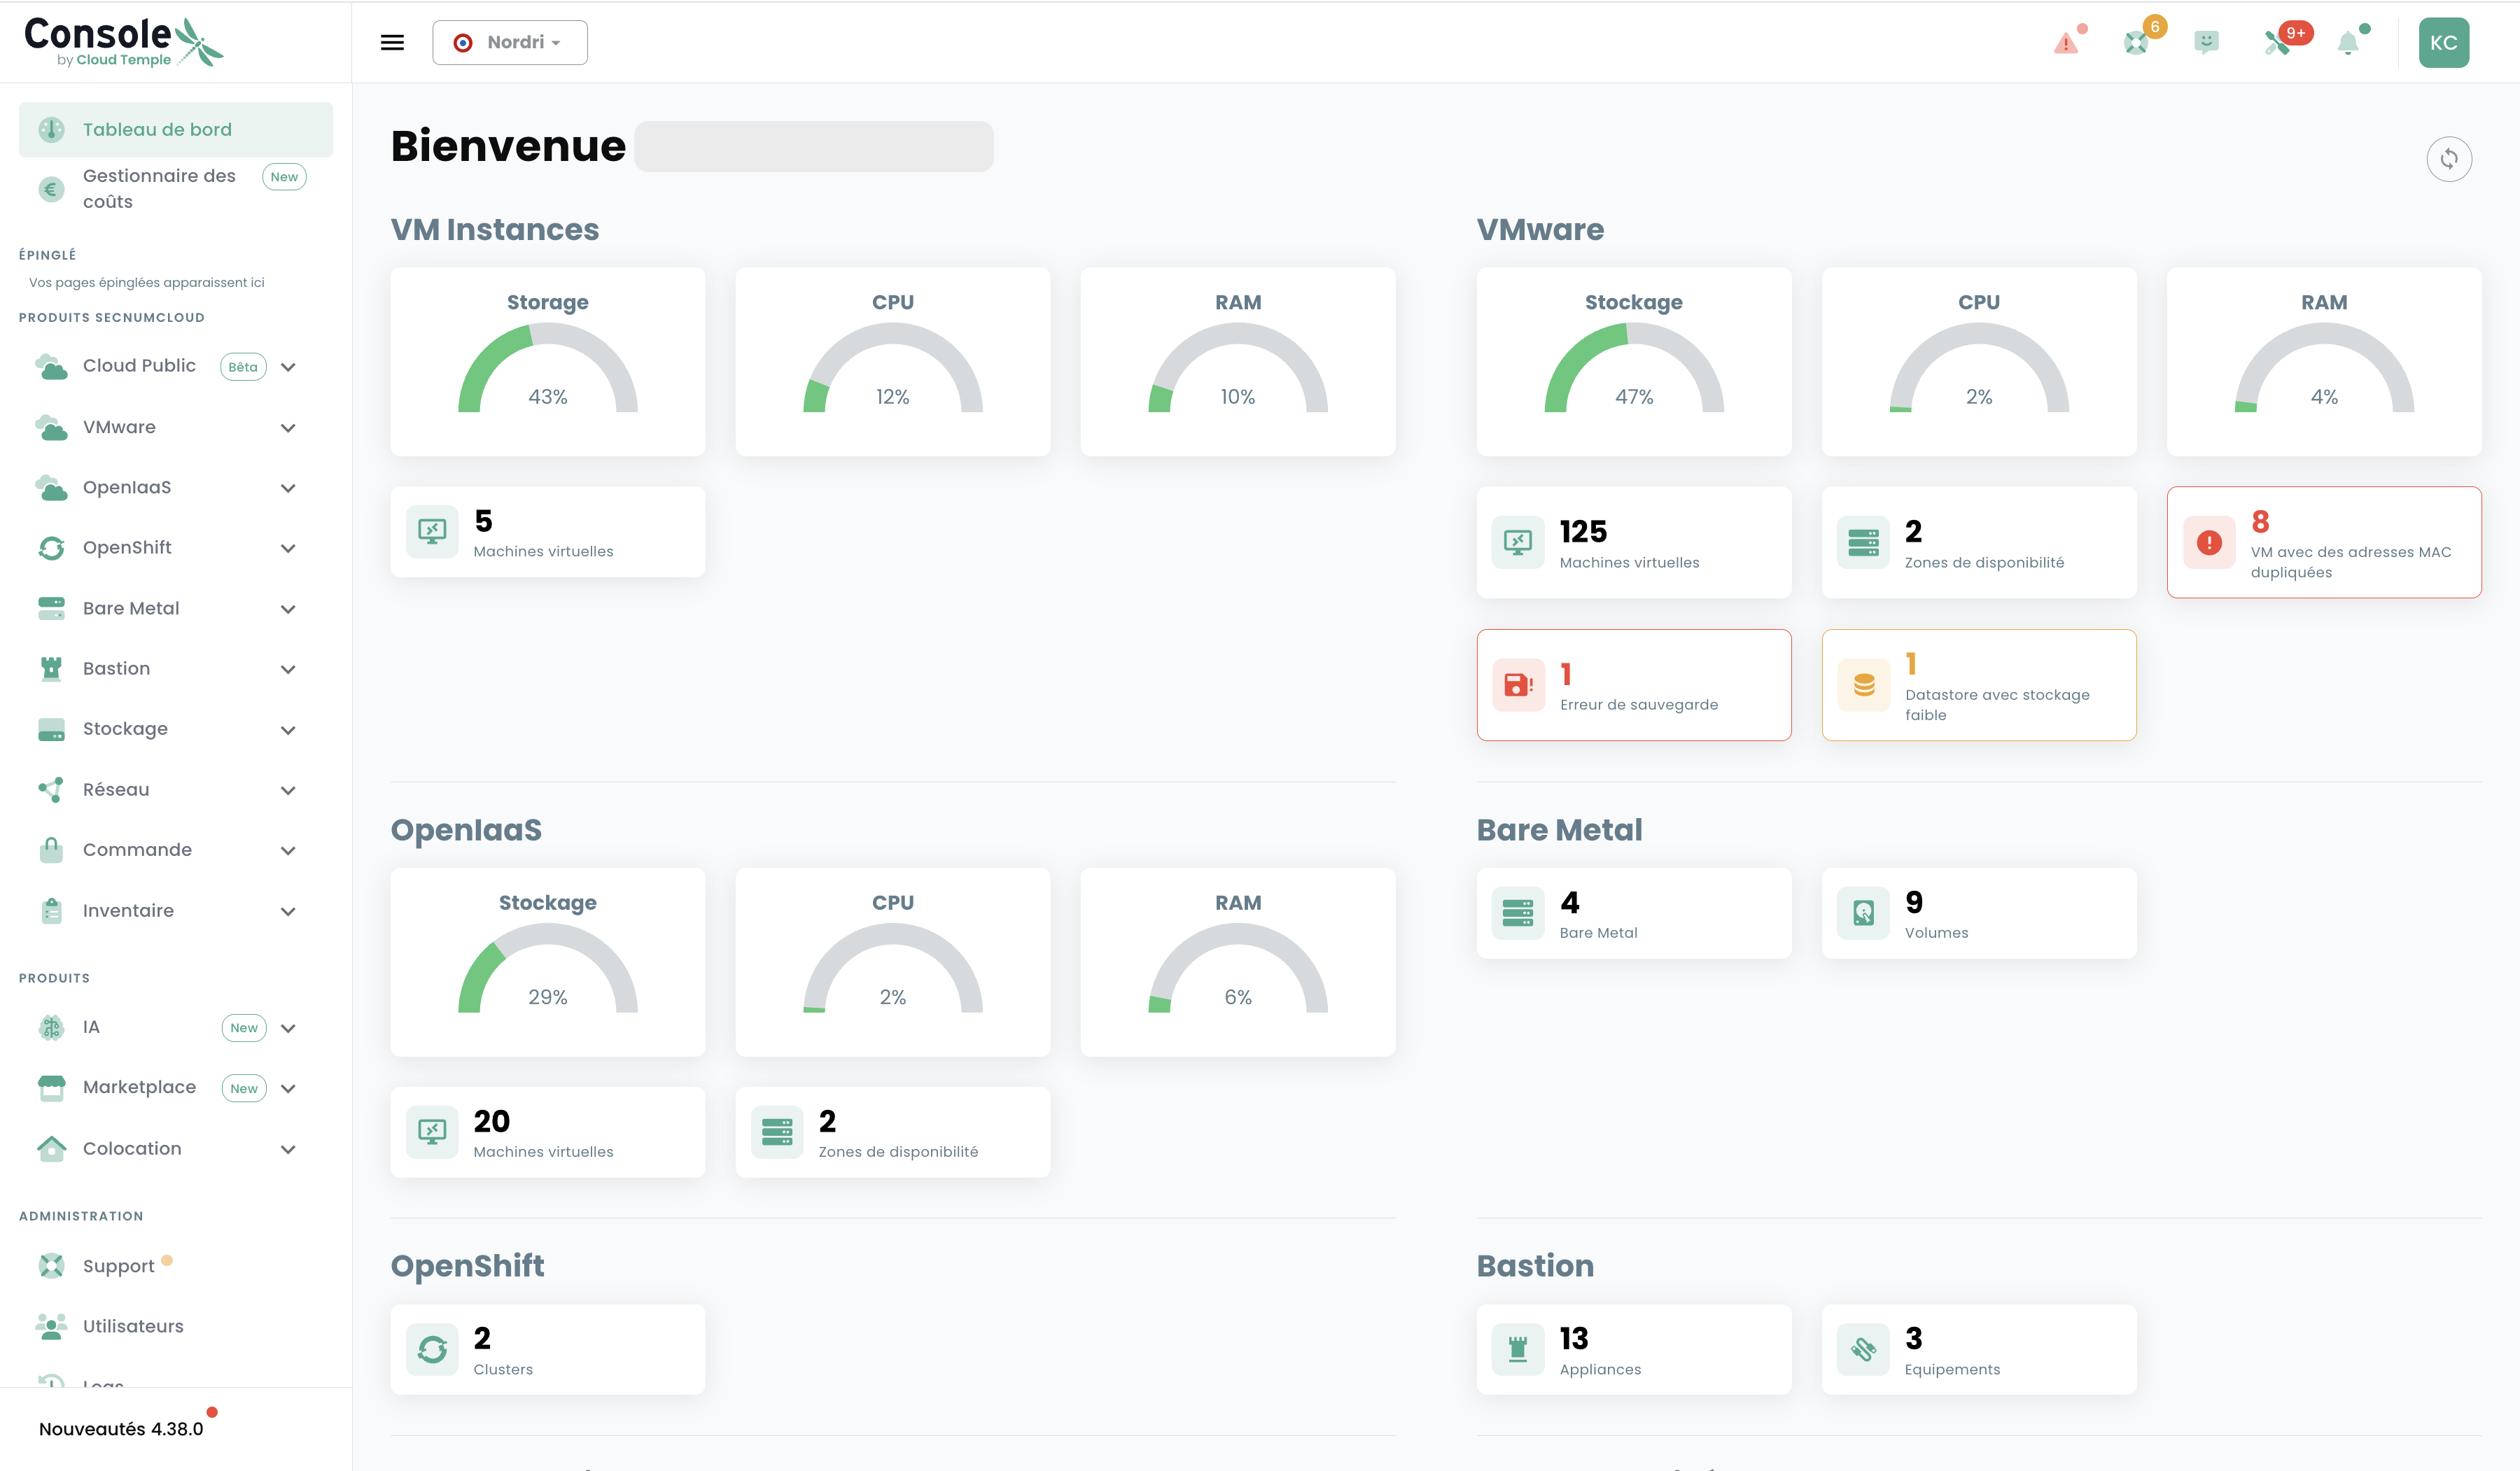Click the dashboard refresh icon
The height and width of the screenshot is (1471, 2520).
[x=2448, y=158]
